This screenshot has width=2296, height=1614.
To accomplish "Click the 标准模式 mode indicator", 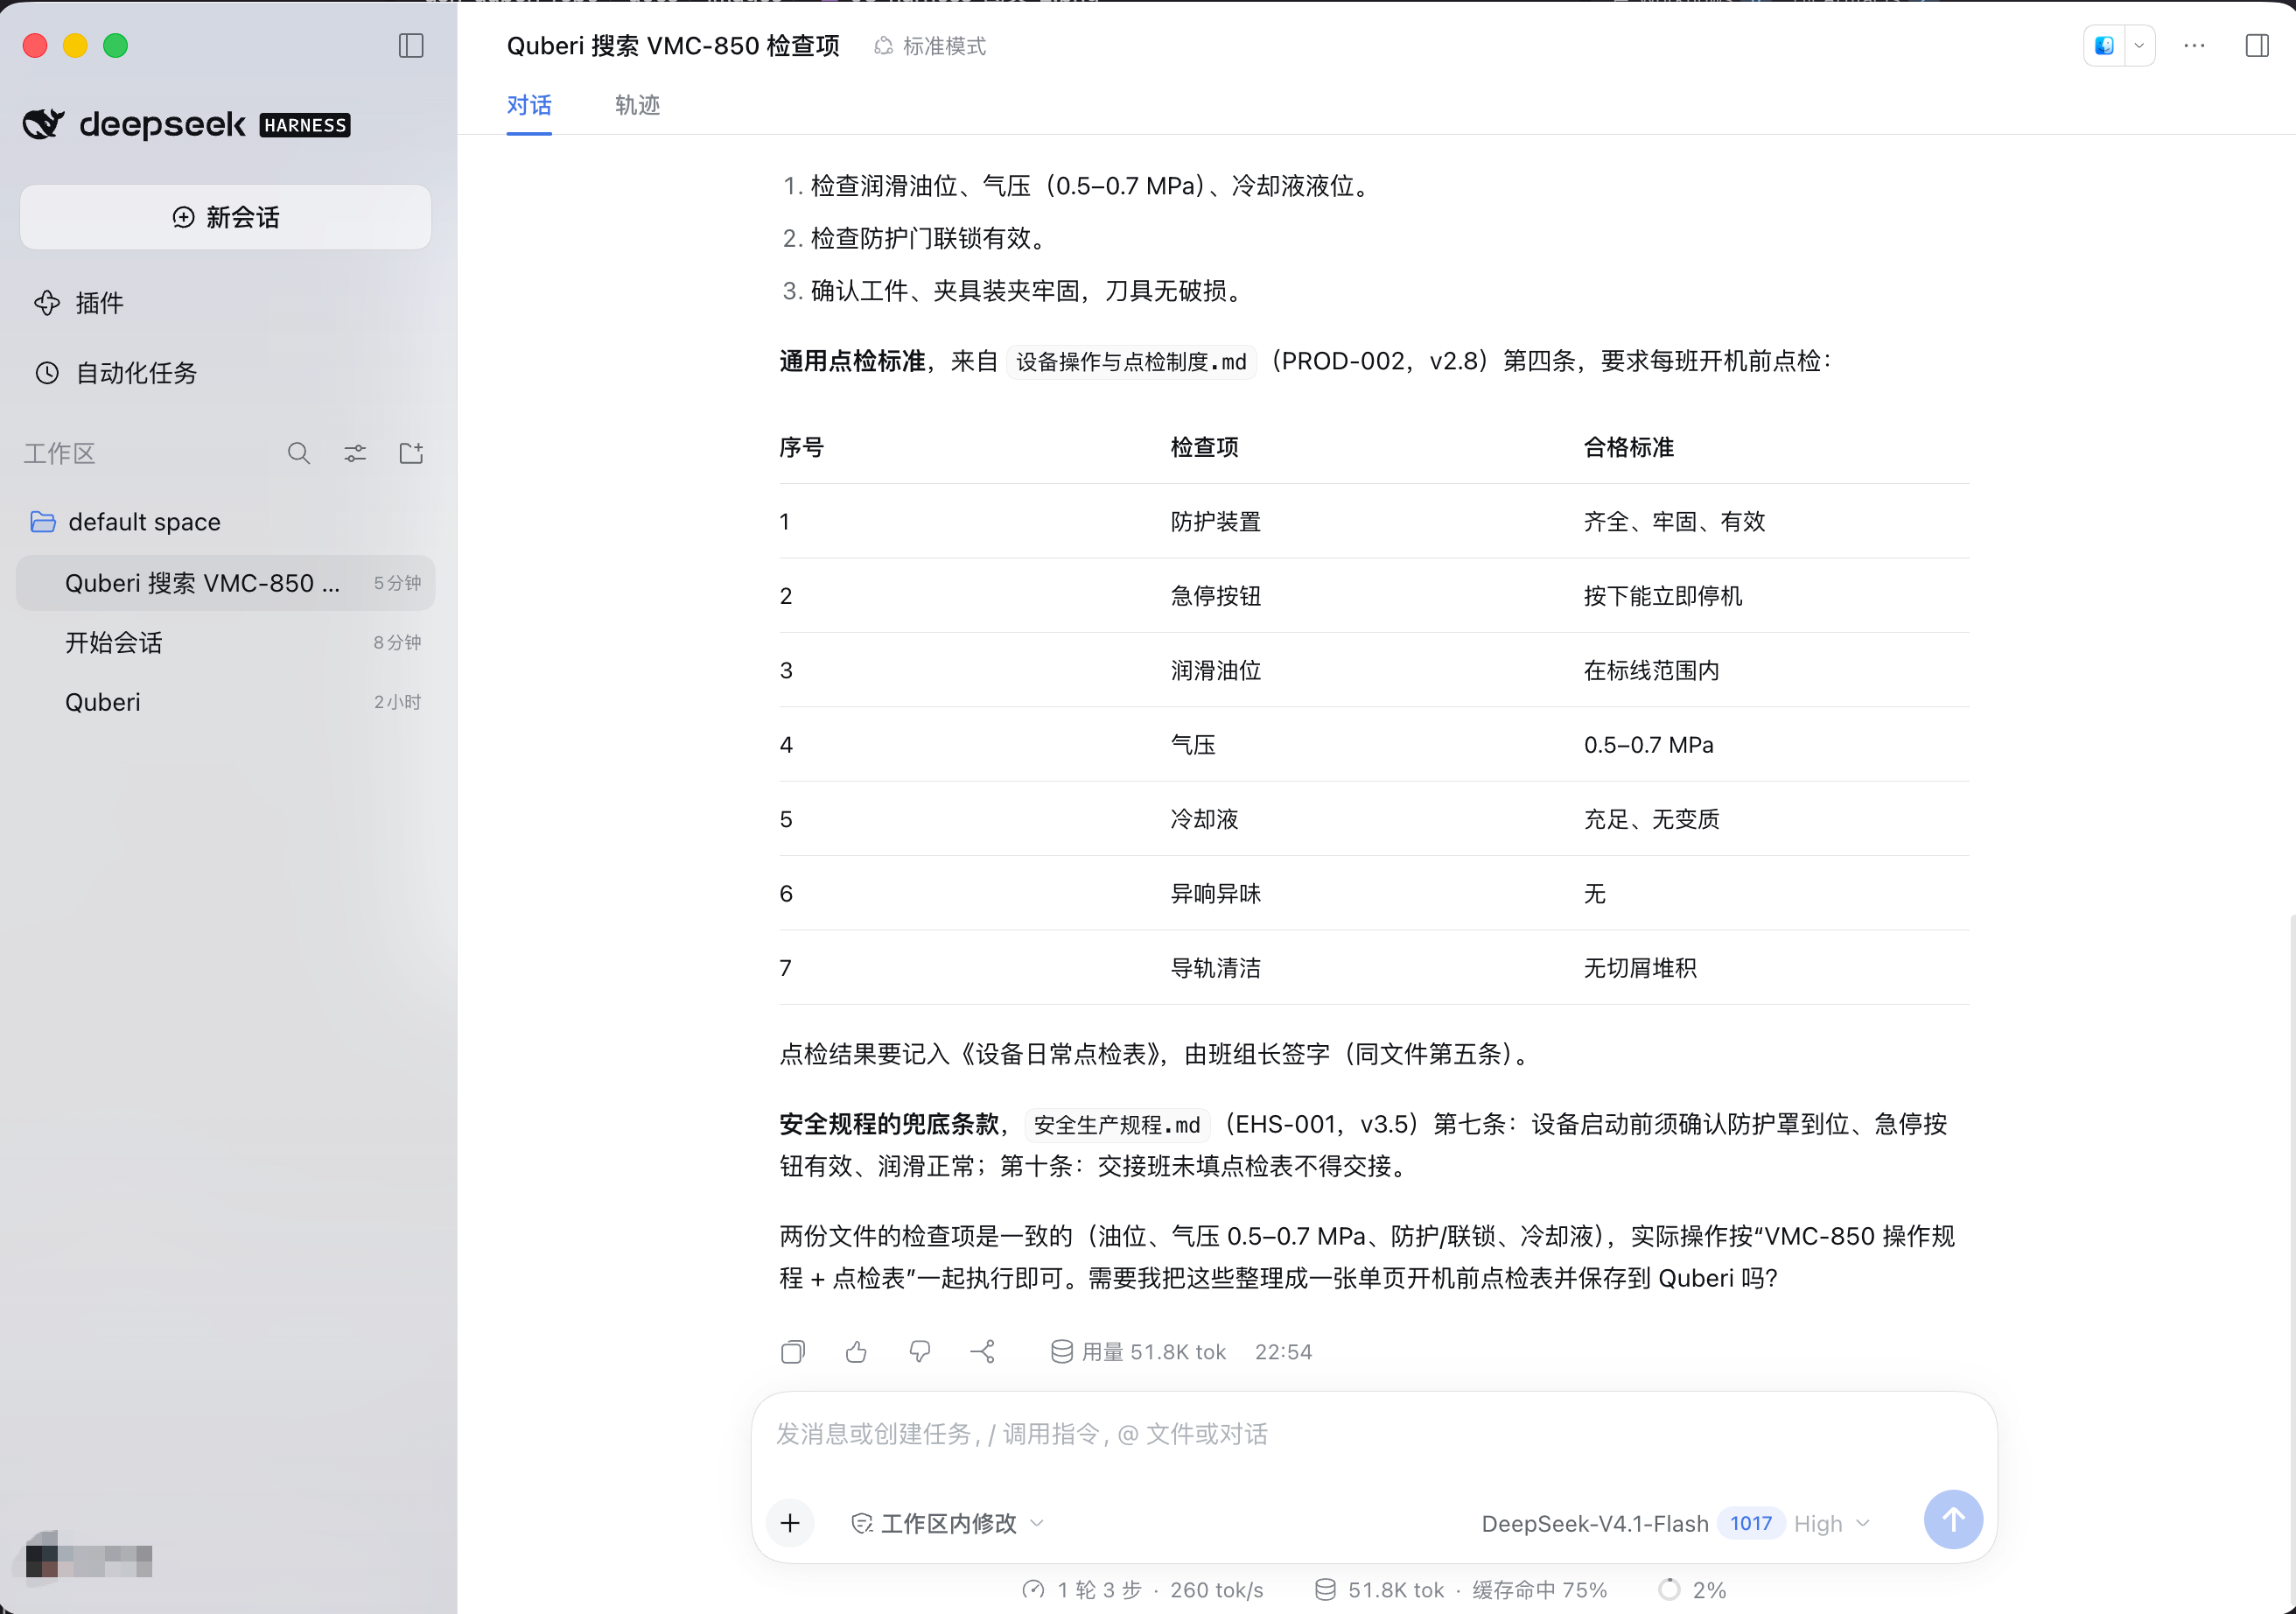I will click(930, 46).
